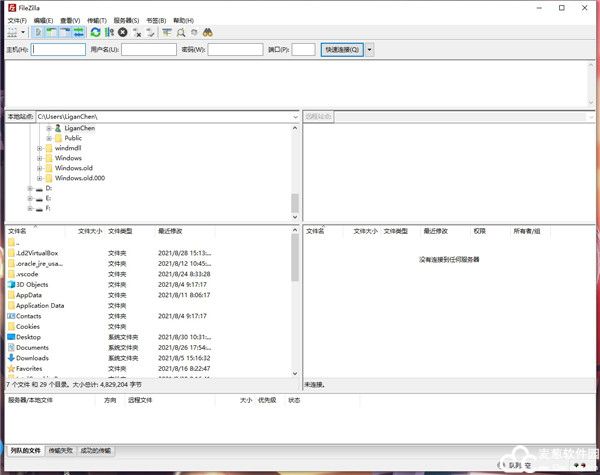600x475 pixels.
Task: Open the quick connect history dropdown arrow
Action: pos(370,49)
